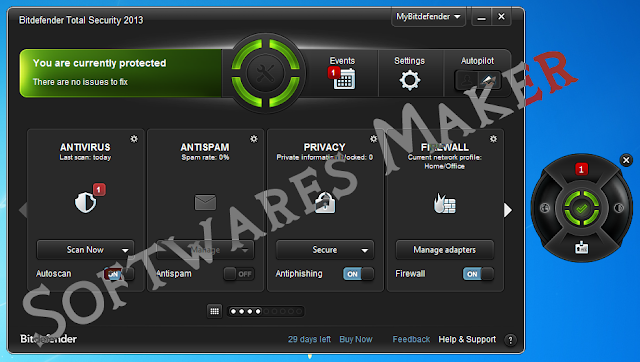Open the module grid overview icon
Viewport: 640px width, 362px height.
pos(214,311)
